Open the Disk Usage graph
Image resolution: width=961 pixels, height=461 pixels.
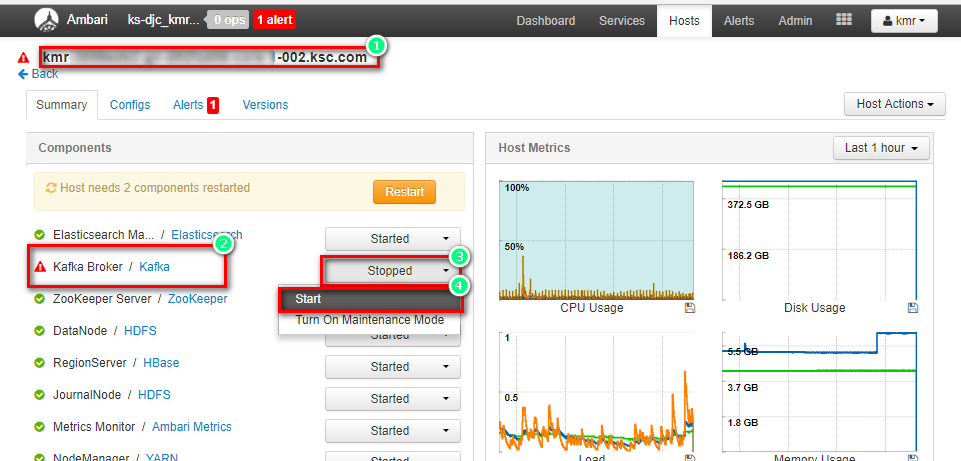point(819,240)
